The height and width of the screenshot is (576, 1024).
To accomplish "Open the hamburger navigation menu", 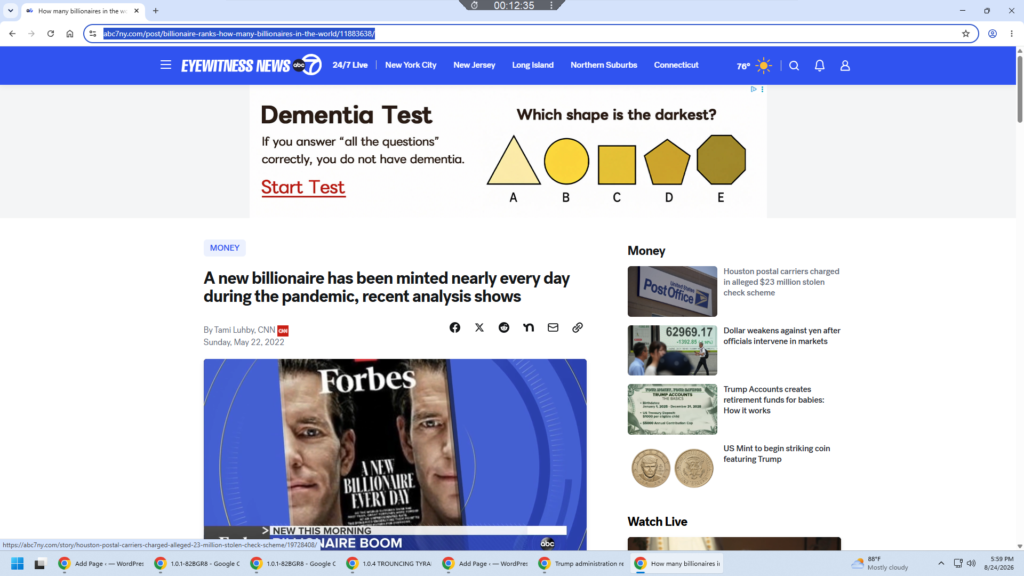I will point(166,65).
